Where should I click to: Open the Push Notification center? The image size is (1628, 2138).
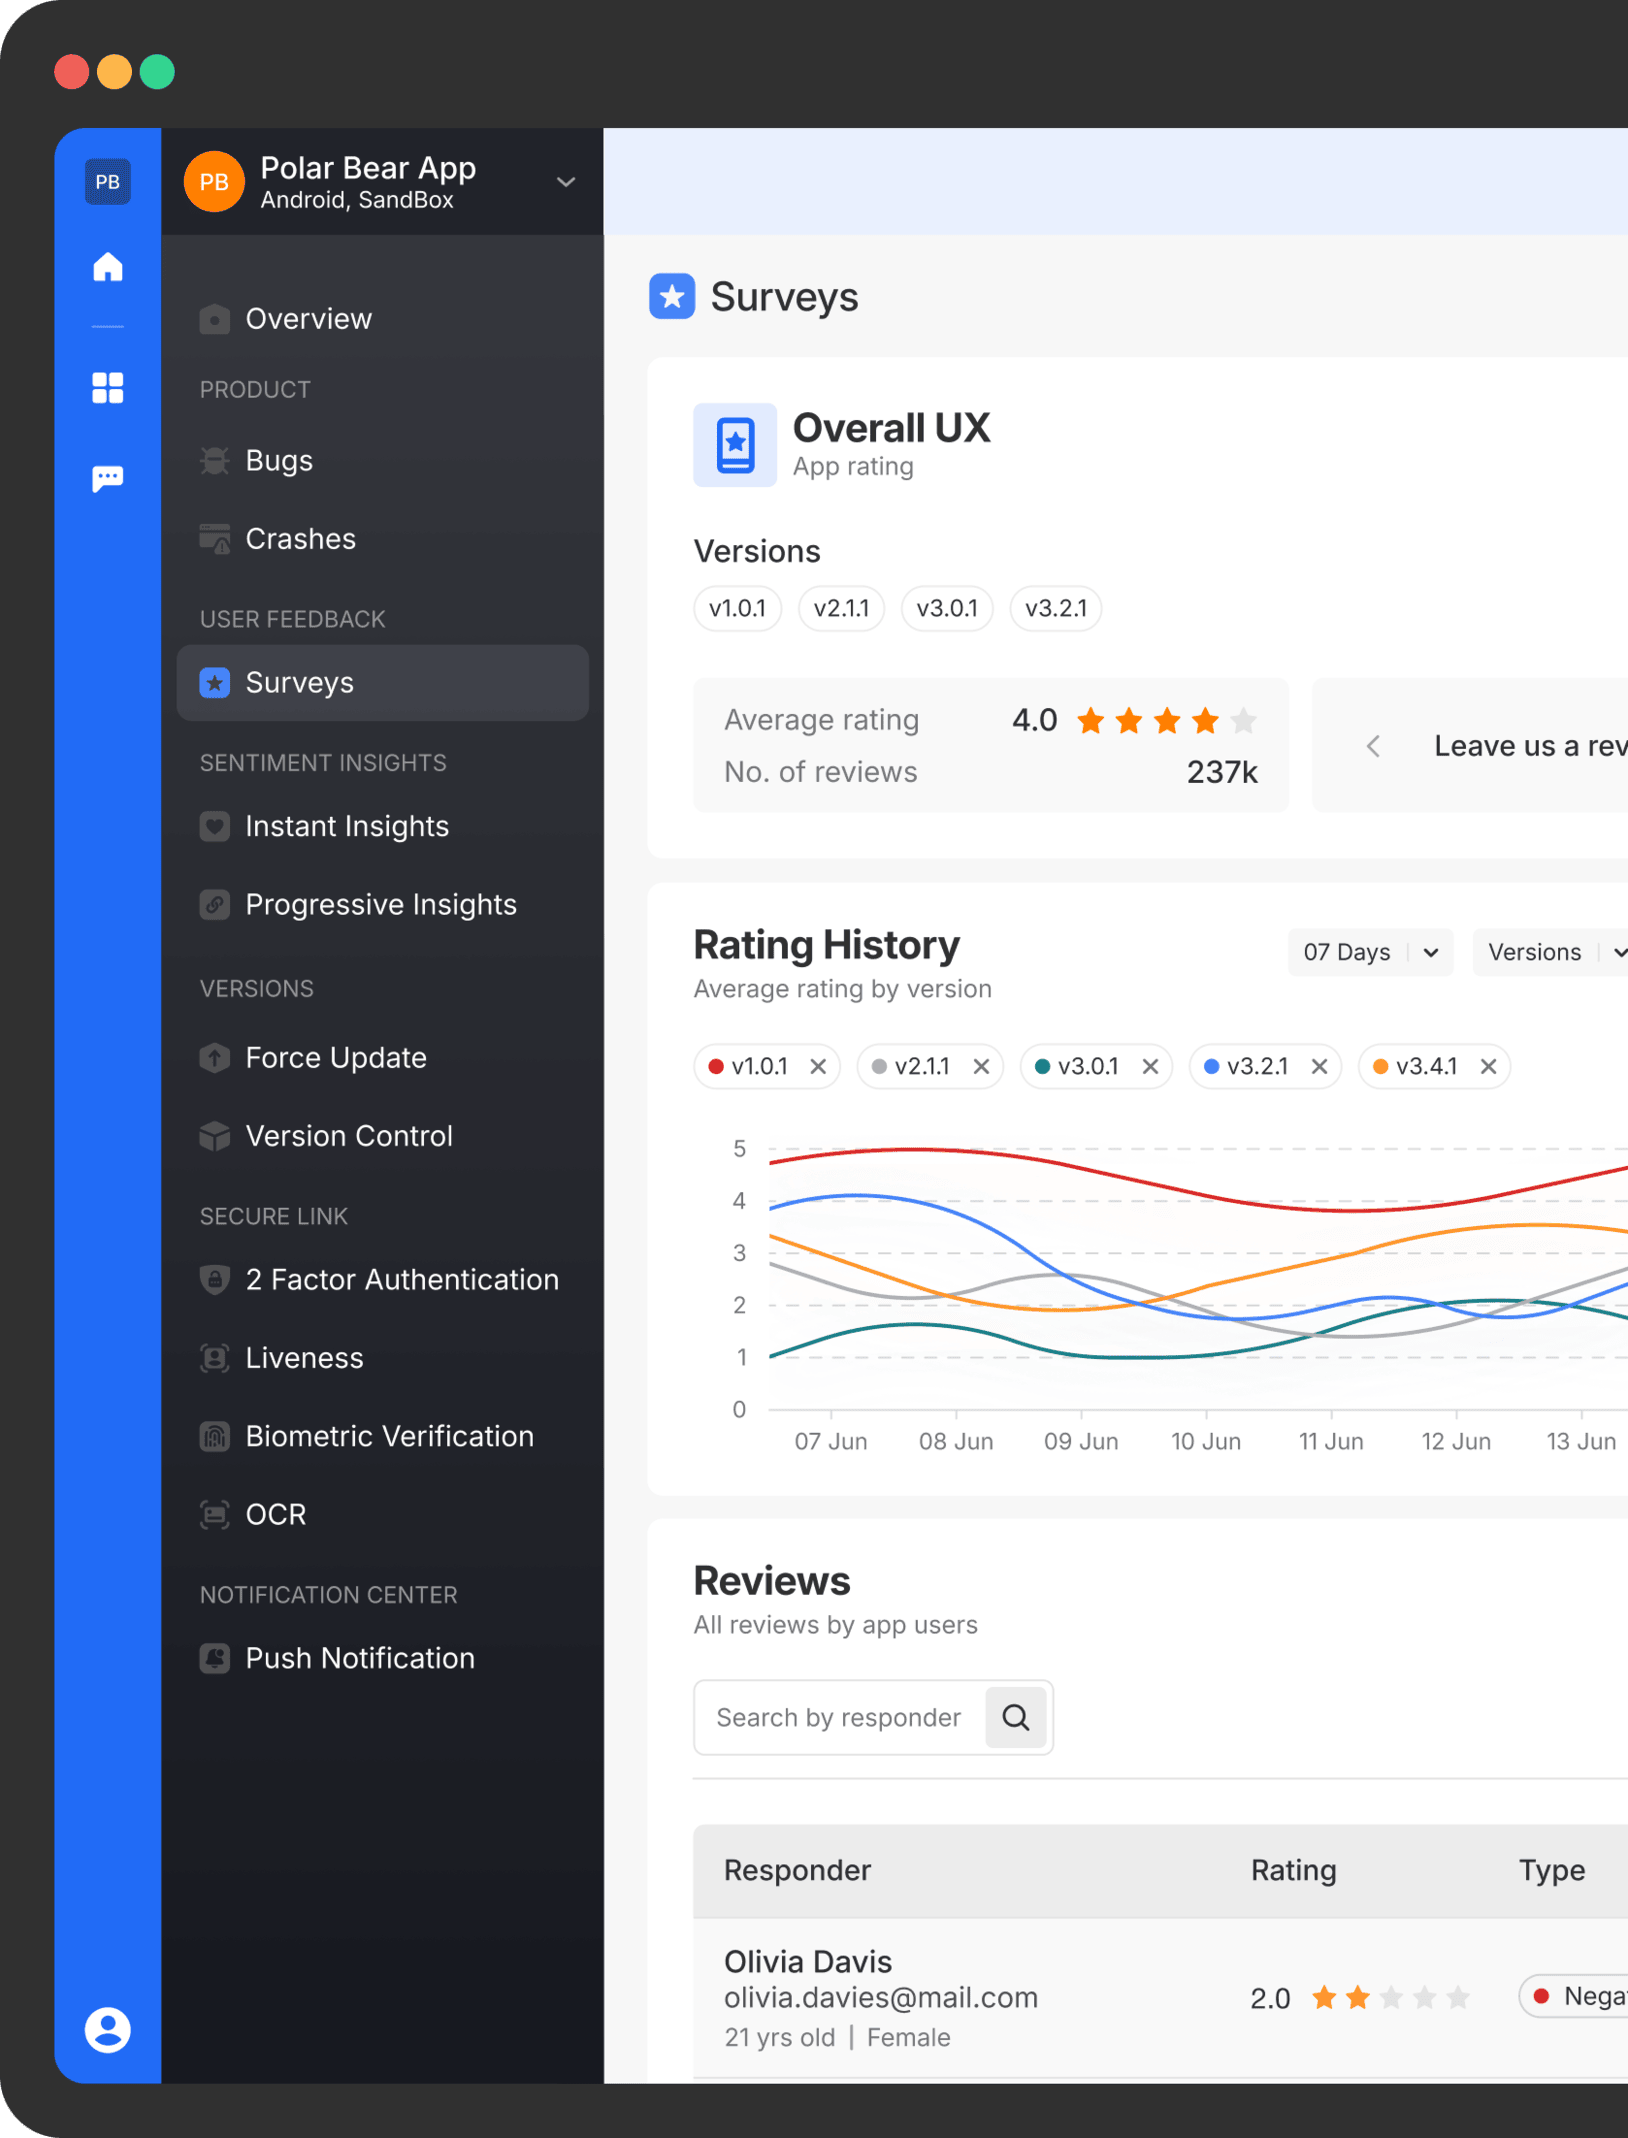[x=360, y=1658]
